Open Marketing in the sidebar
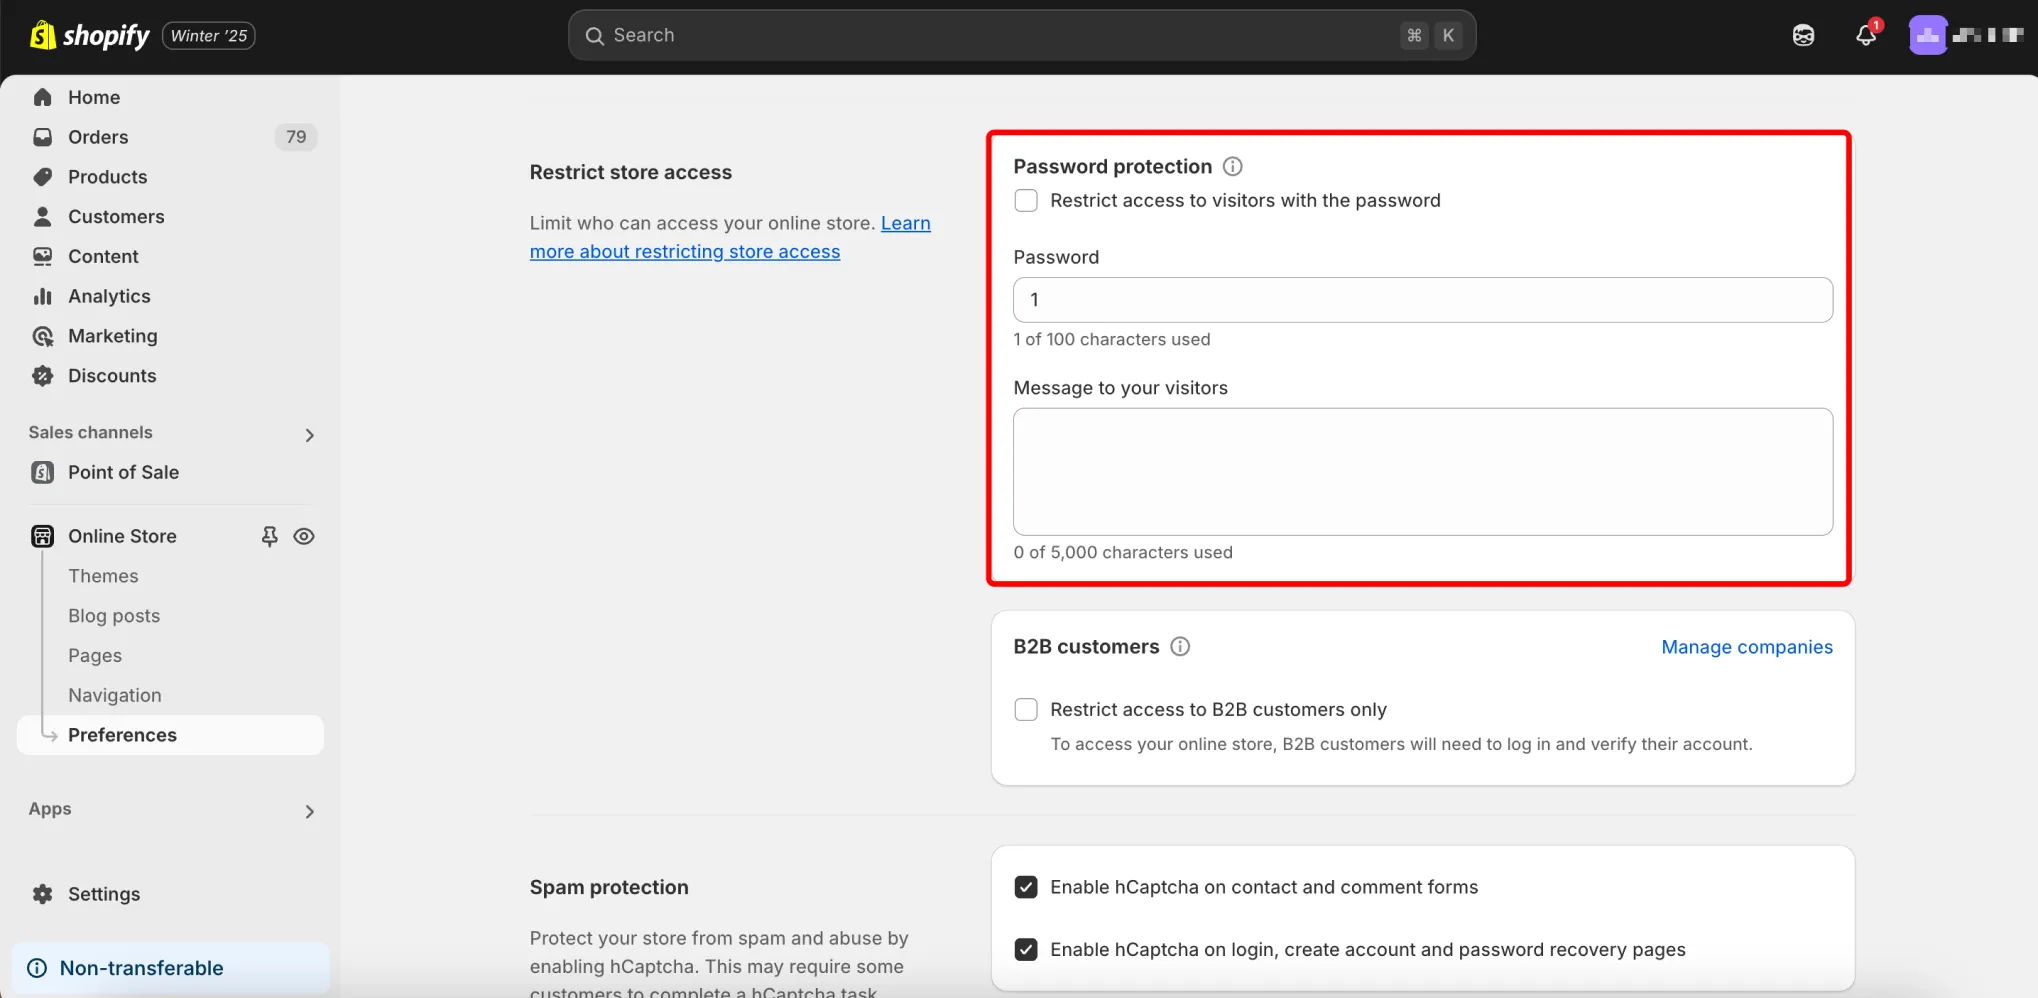 pos(113,336)
